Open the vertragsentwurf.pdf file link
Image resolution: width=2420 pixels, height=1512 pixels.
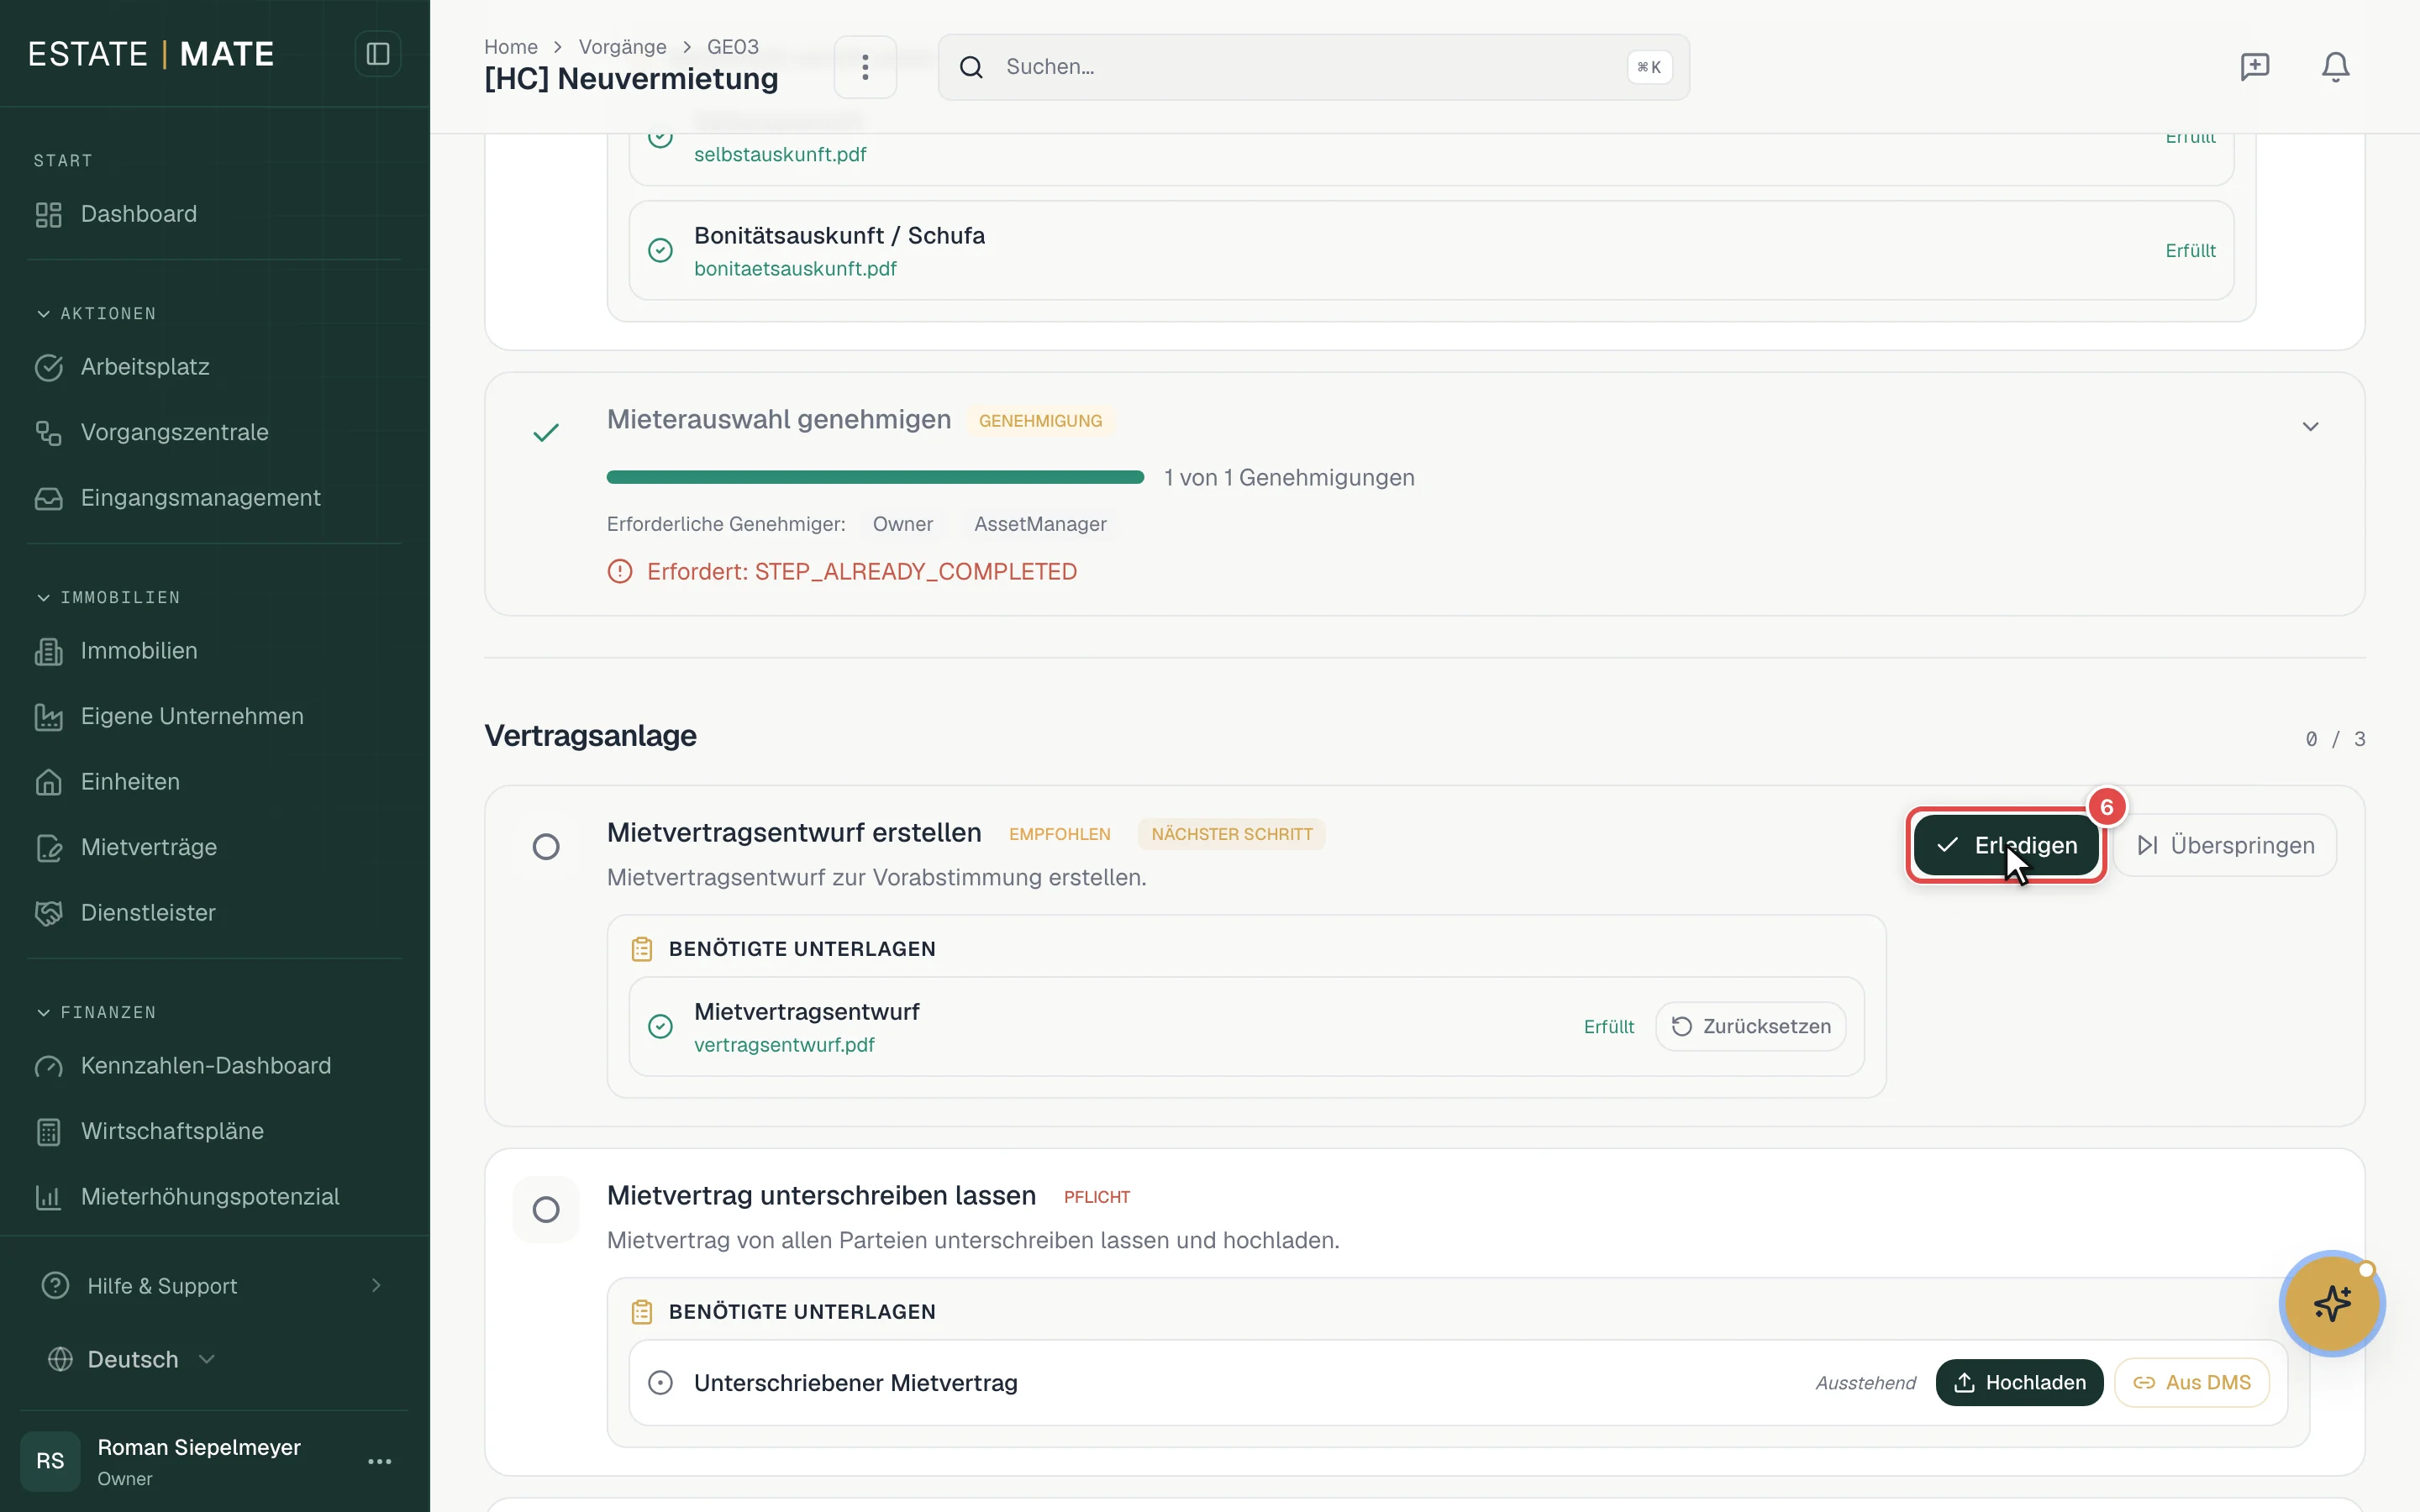click(784, 1045)
